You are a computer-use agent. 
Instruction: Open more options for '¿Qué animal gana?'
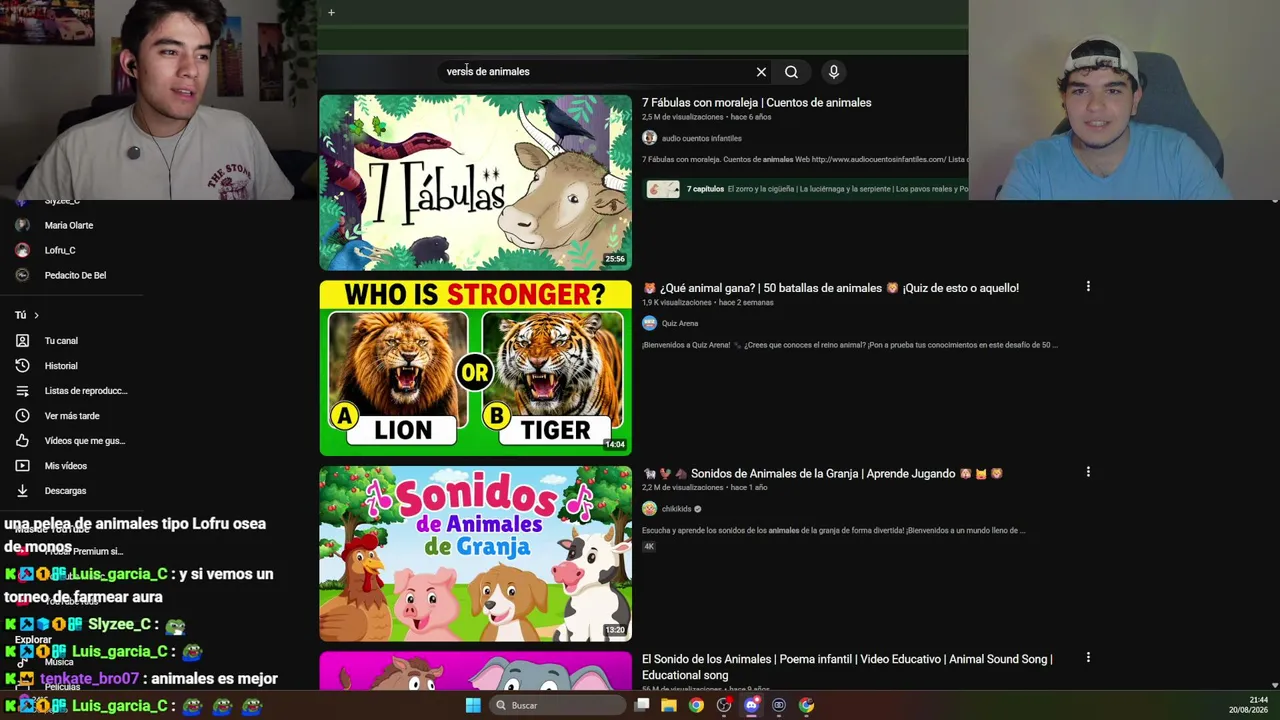pyautogui.click(x=1088, y=287)
